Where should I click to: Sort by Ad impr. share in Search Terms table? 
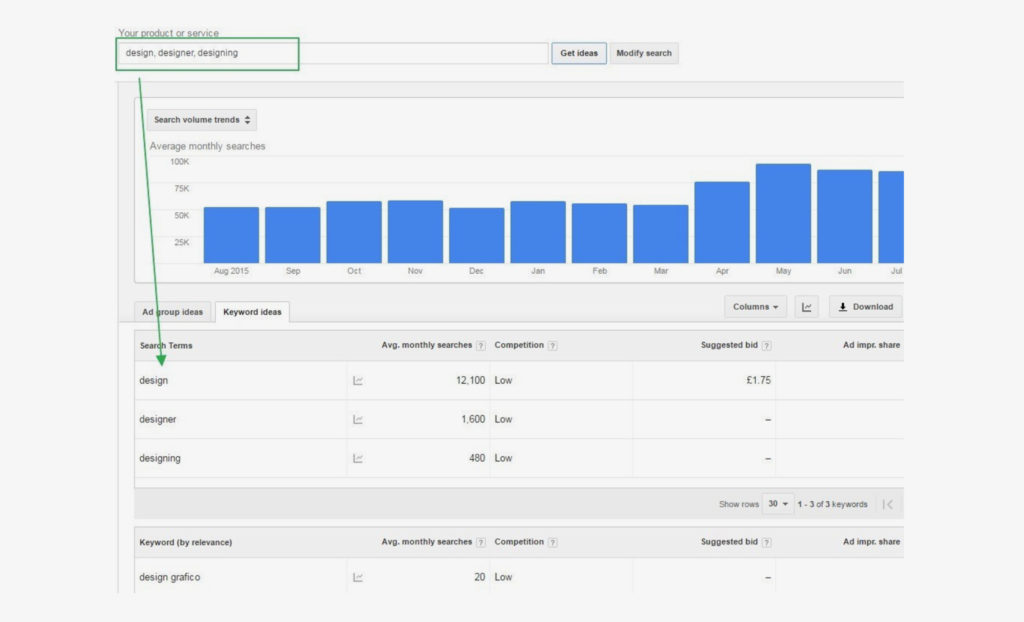point(871,345)
